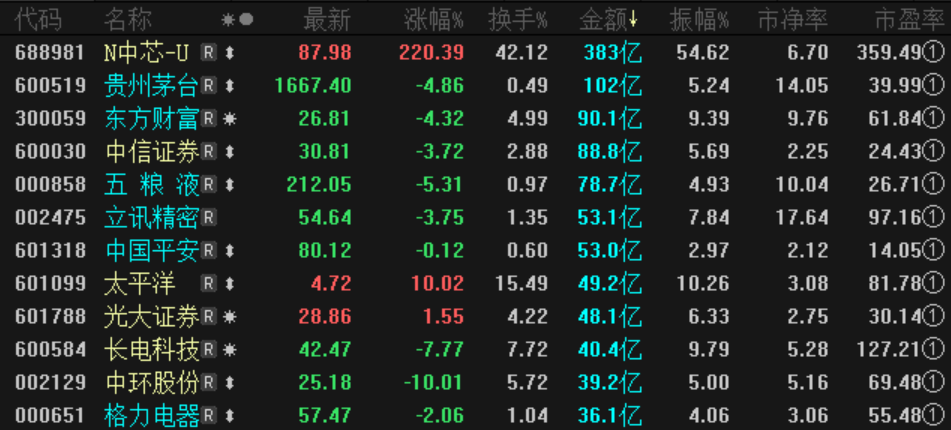951x430 pixels.
Task: Click the latest price 1667.40
Action: 313,86
